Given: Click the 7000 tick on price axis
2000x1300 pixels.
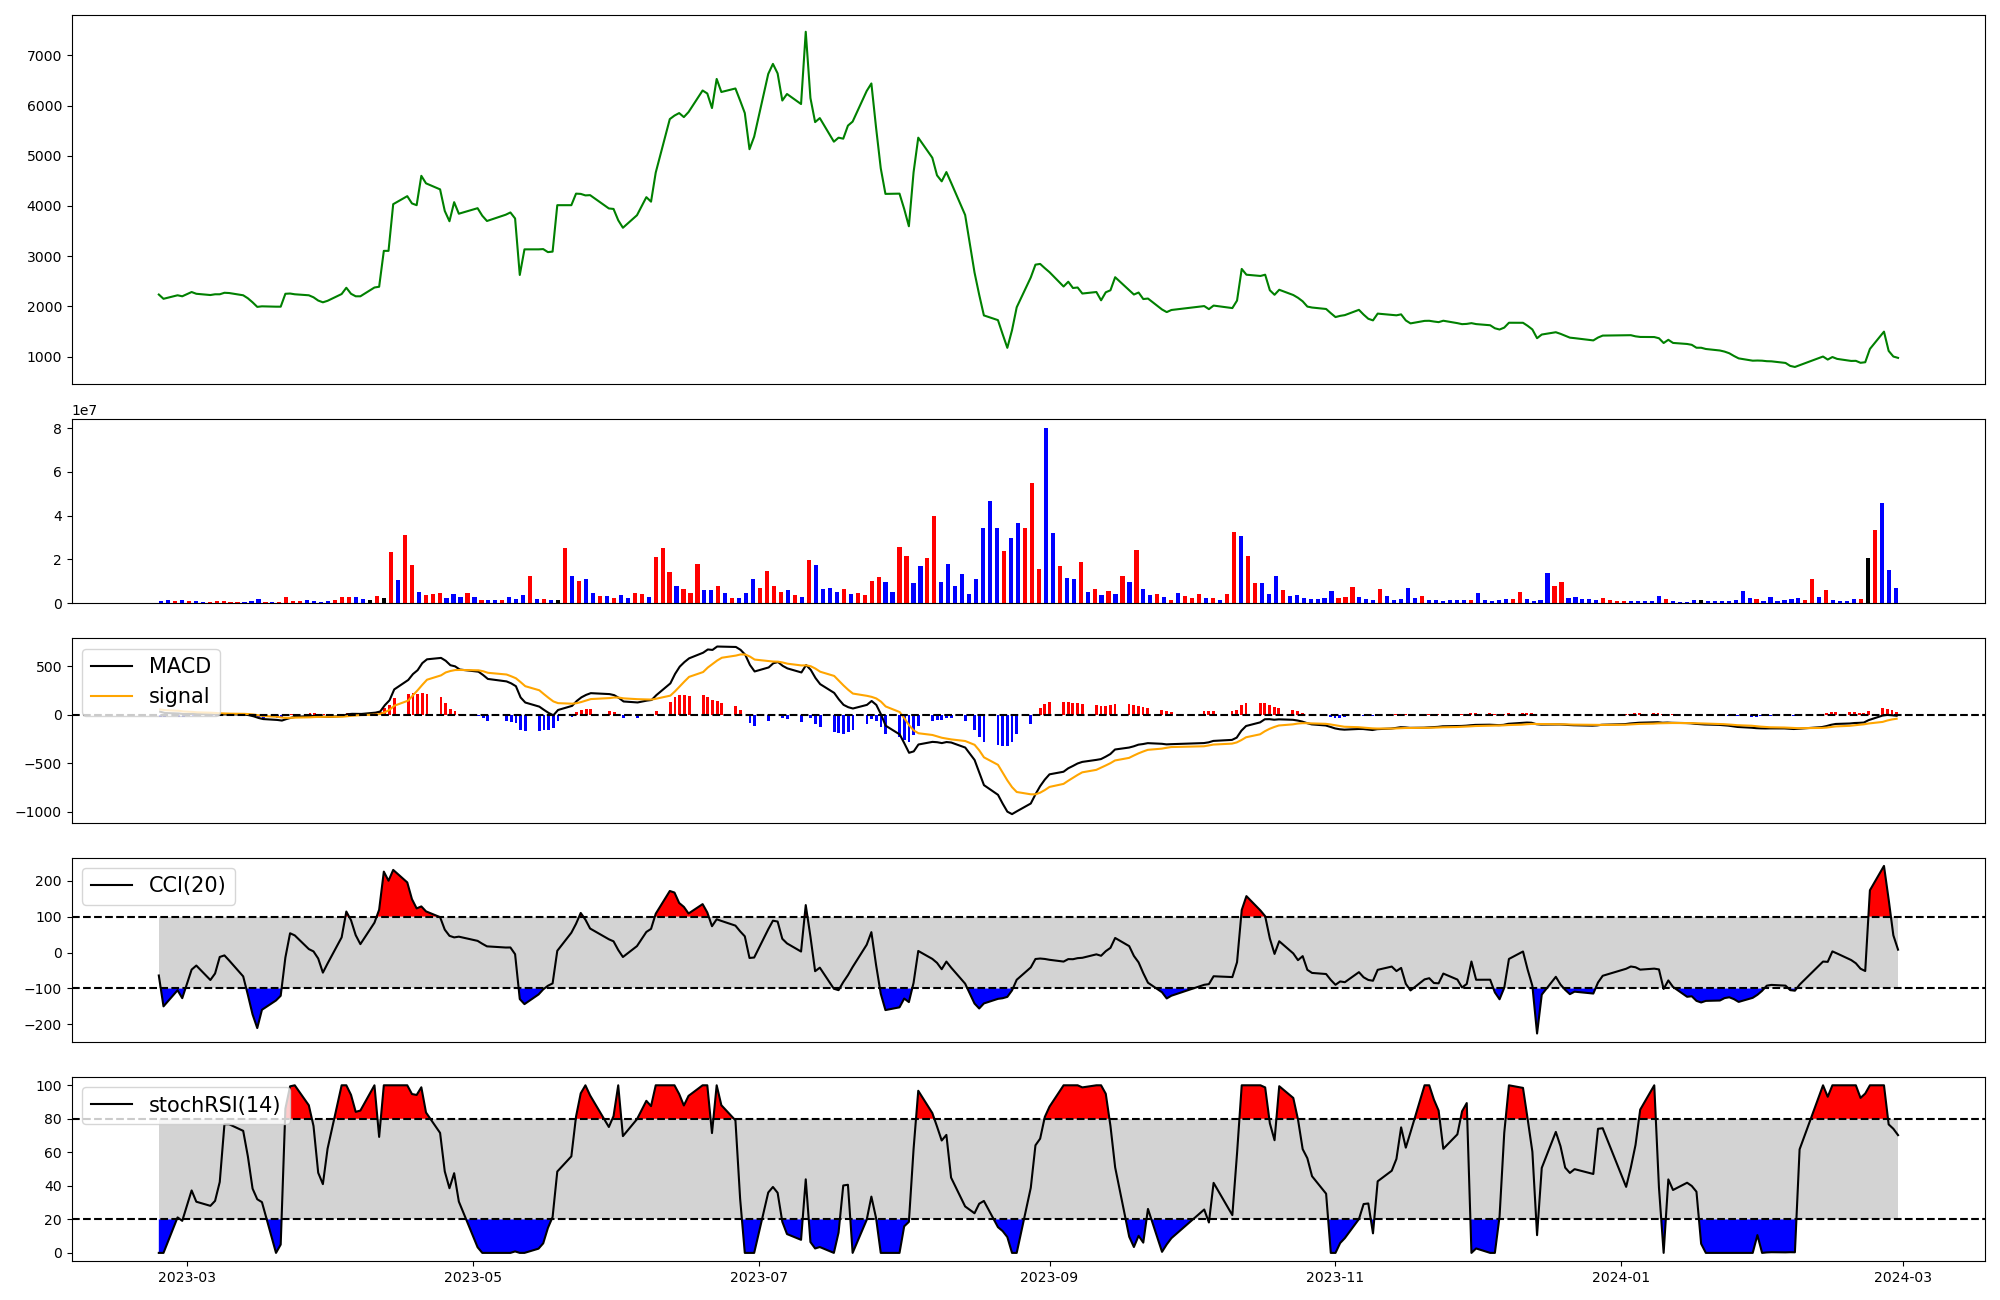Looking at the screenshot, I should click(x=44, y=56).
